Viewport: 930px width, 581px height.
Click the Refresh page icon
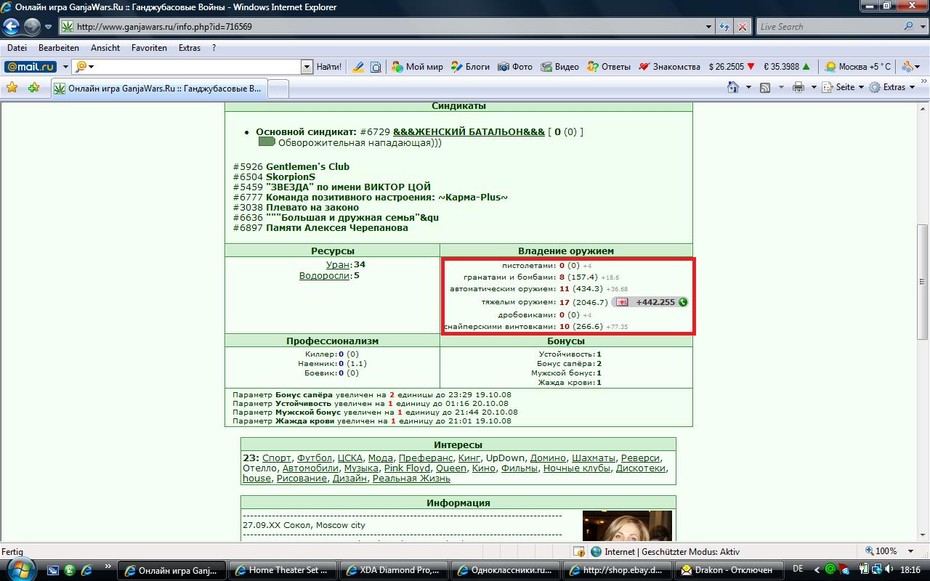(724, 27)
